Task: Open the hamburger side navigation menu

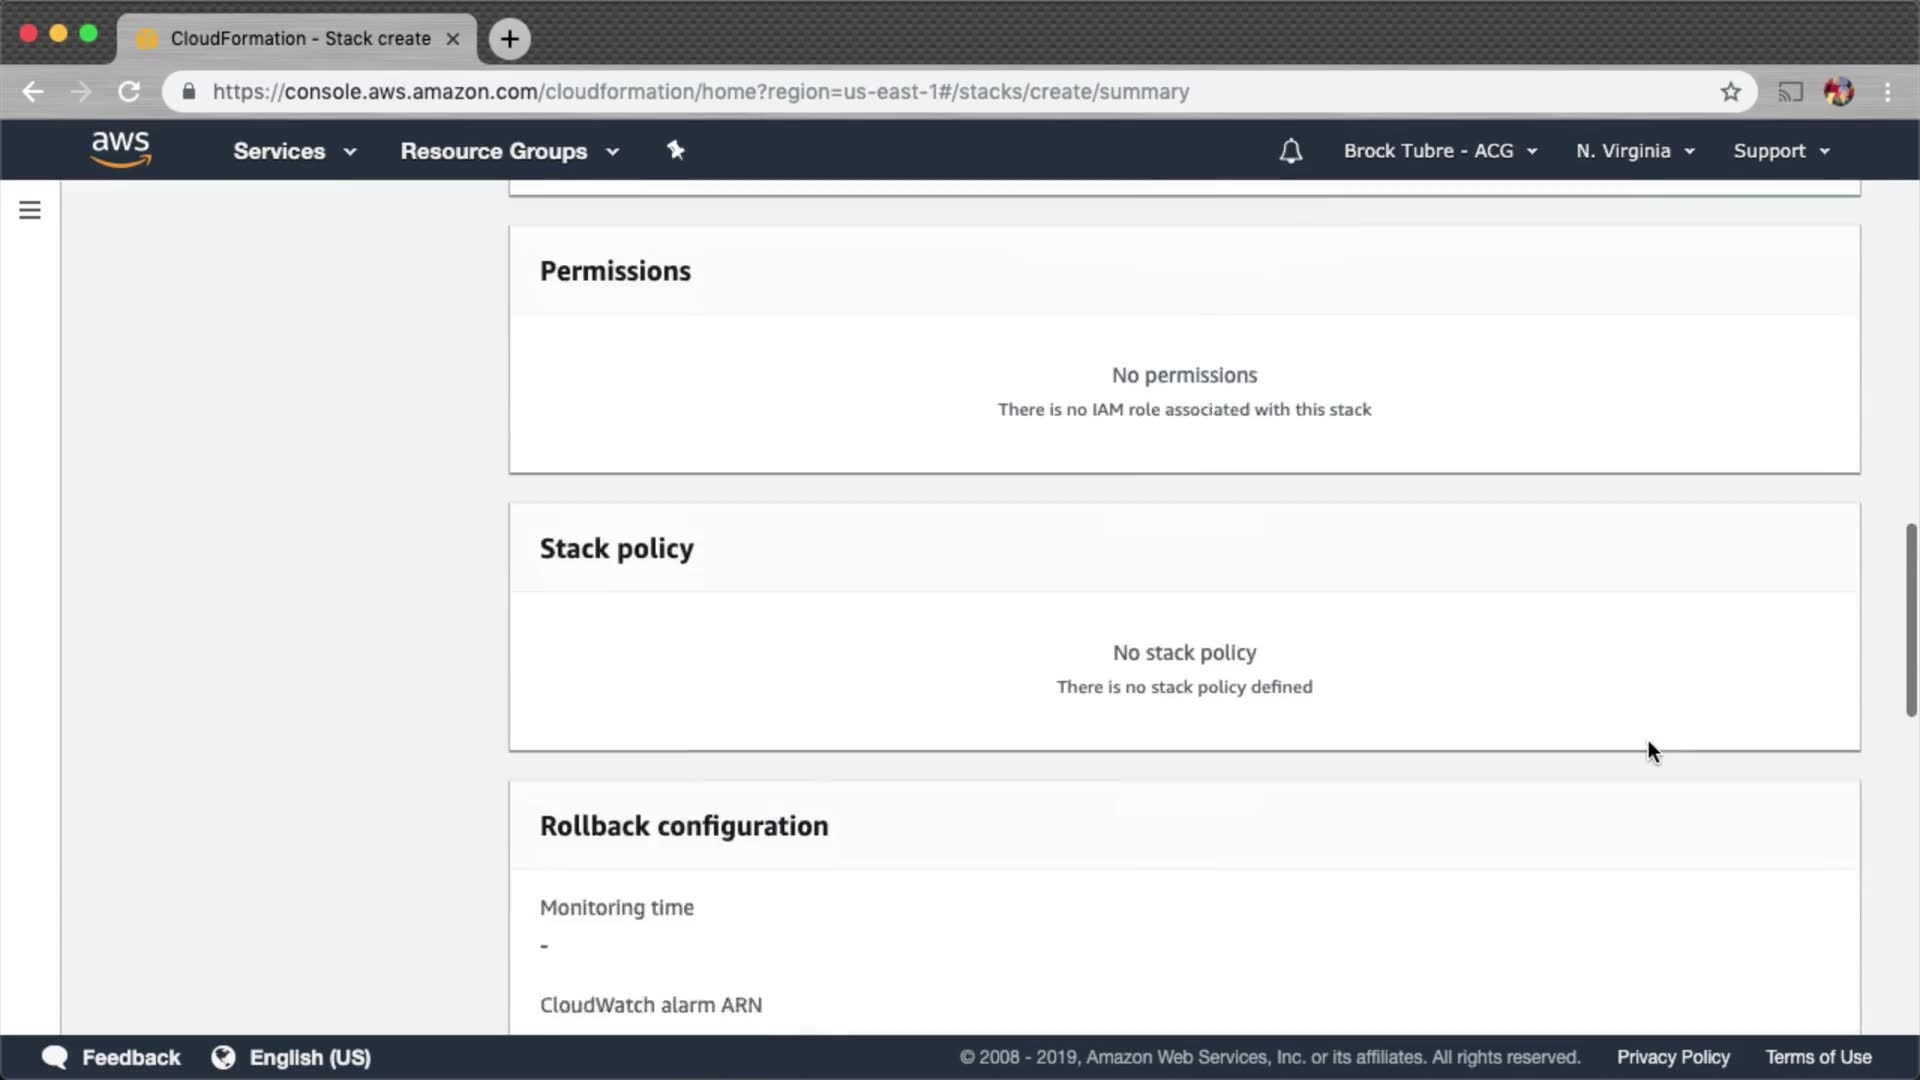Action: pos(30,210)
